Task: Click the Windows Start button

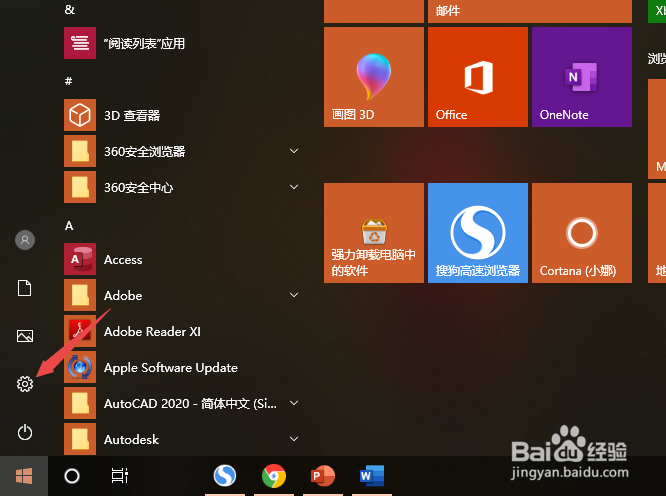Action: tap(24, 476)
